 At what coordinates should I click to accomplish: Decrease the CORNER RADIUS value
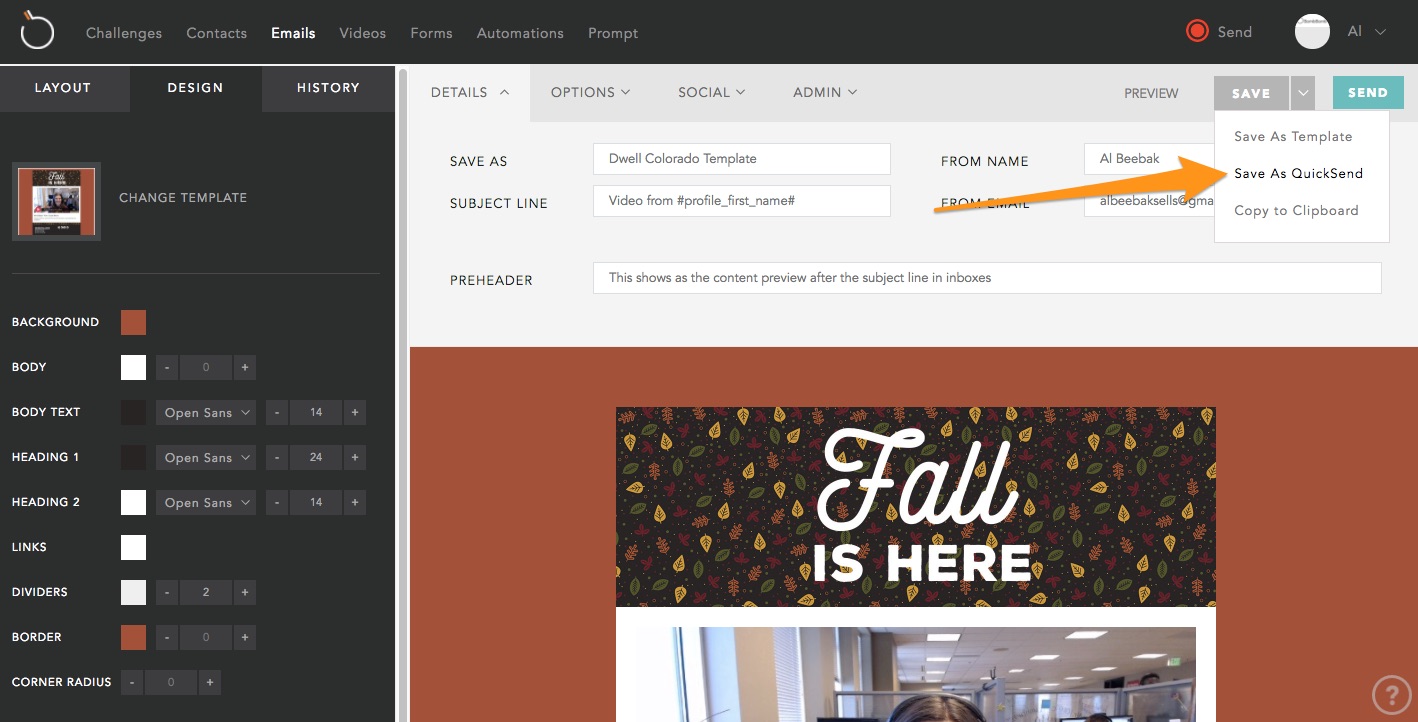(x=132, y=682)
